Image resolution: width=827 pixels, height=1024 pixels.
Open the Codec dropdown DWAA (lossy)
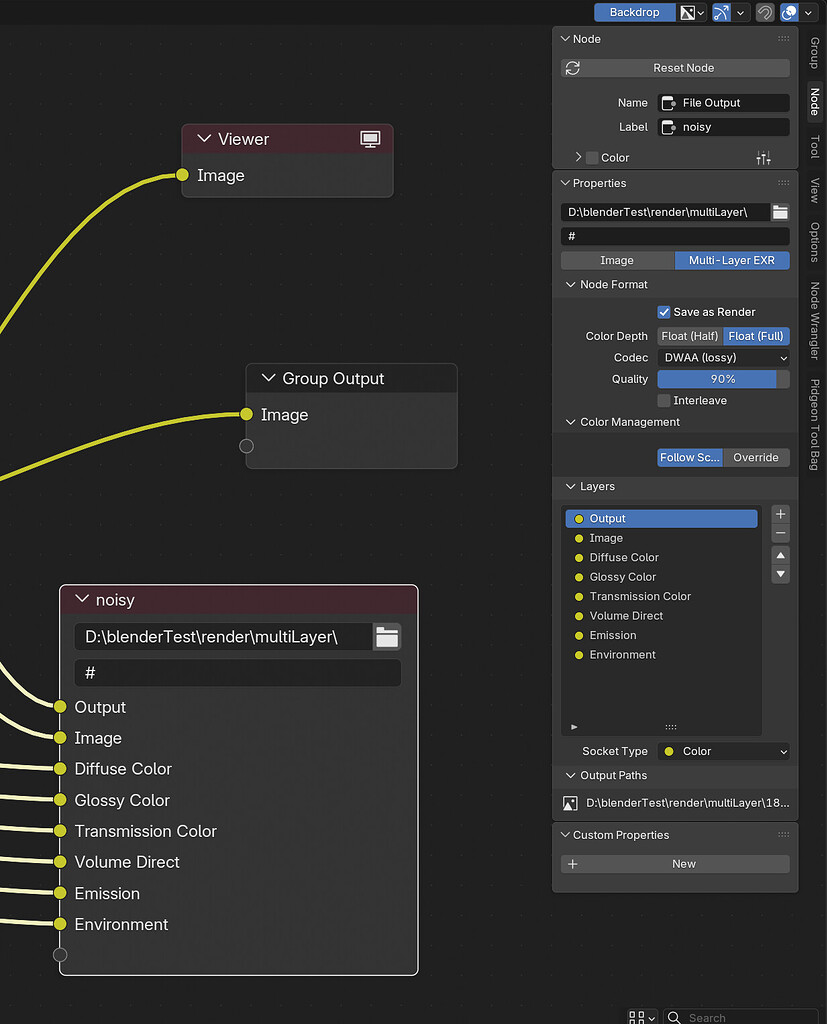point(723,358)
